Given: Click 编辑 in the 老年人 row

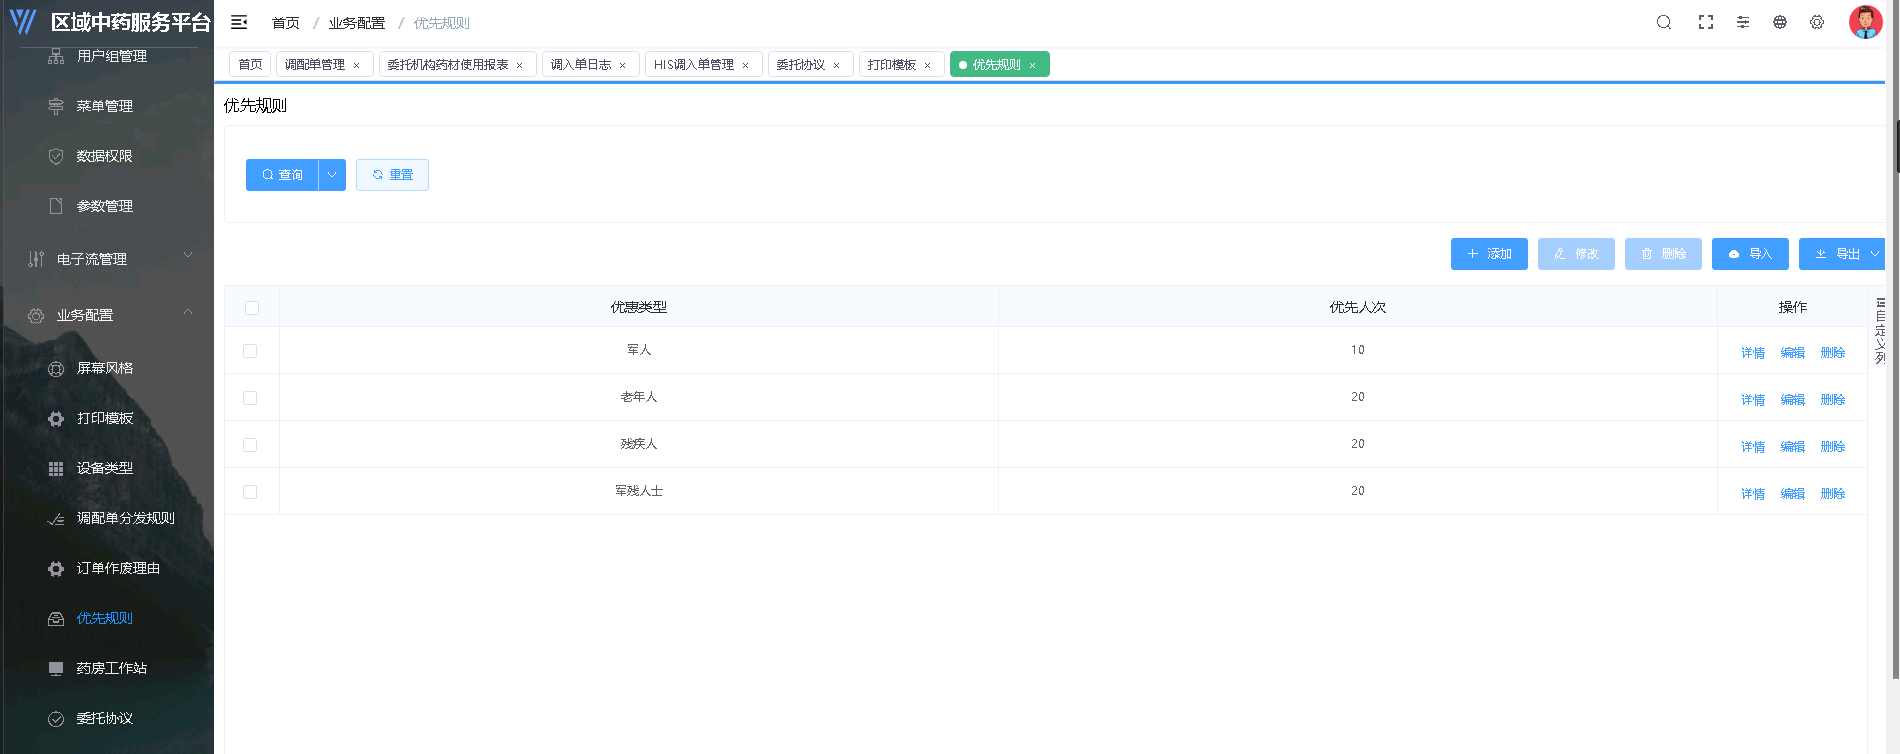Looking at the screenshot, I should (x=1793, y=400).
